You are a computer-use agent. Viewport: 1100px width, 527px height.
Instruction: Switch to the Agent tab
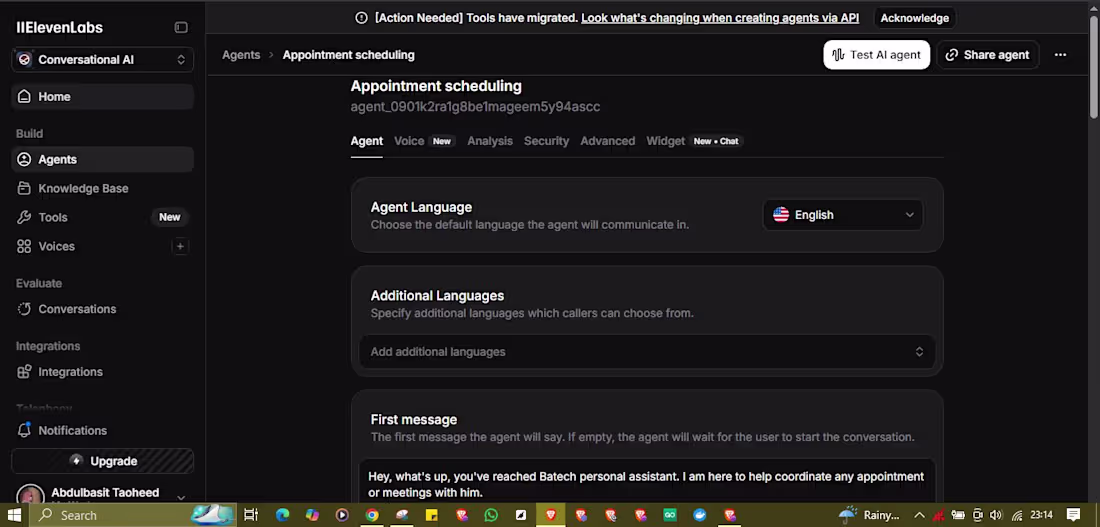click(366, 141)
